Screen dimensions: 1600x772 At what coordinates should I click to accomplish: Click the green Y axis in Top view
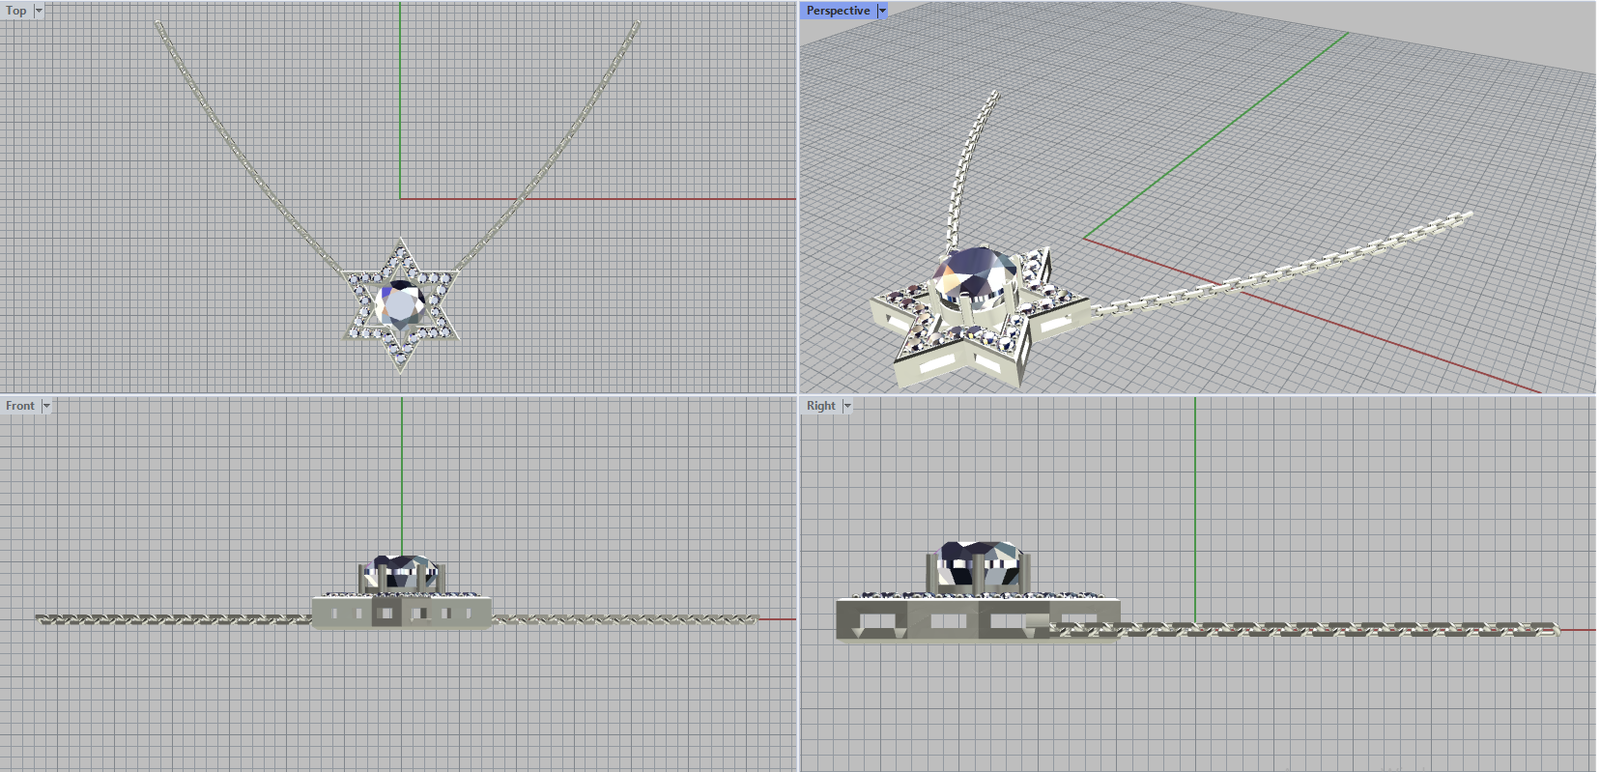pos(400,100)
